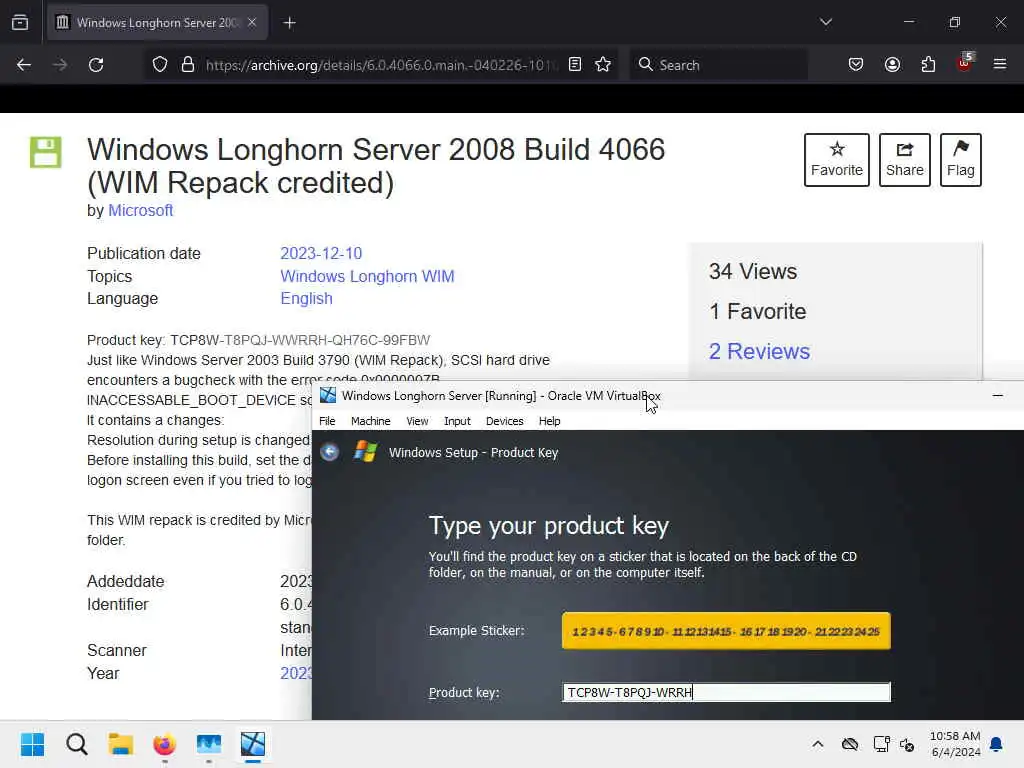
Task: Open taskbar Search magnifier
Action: tap(76, 744)
